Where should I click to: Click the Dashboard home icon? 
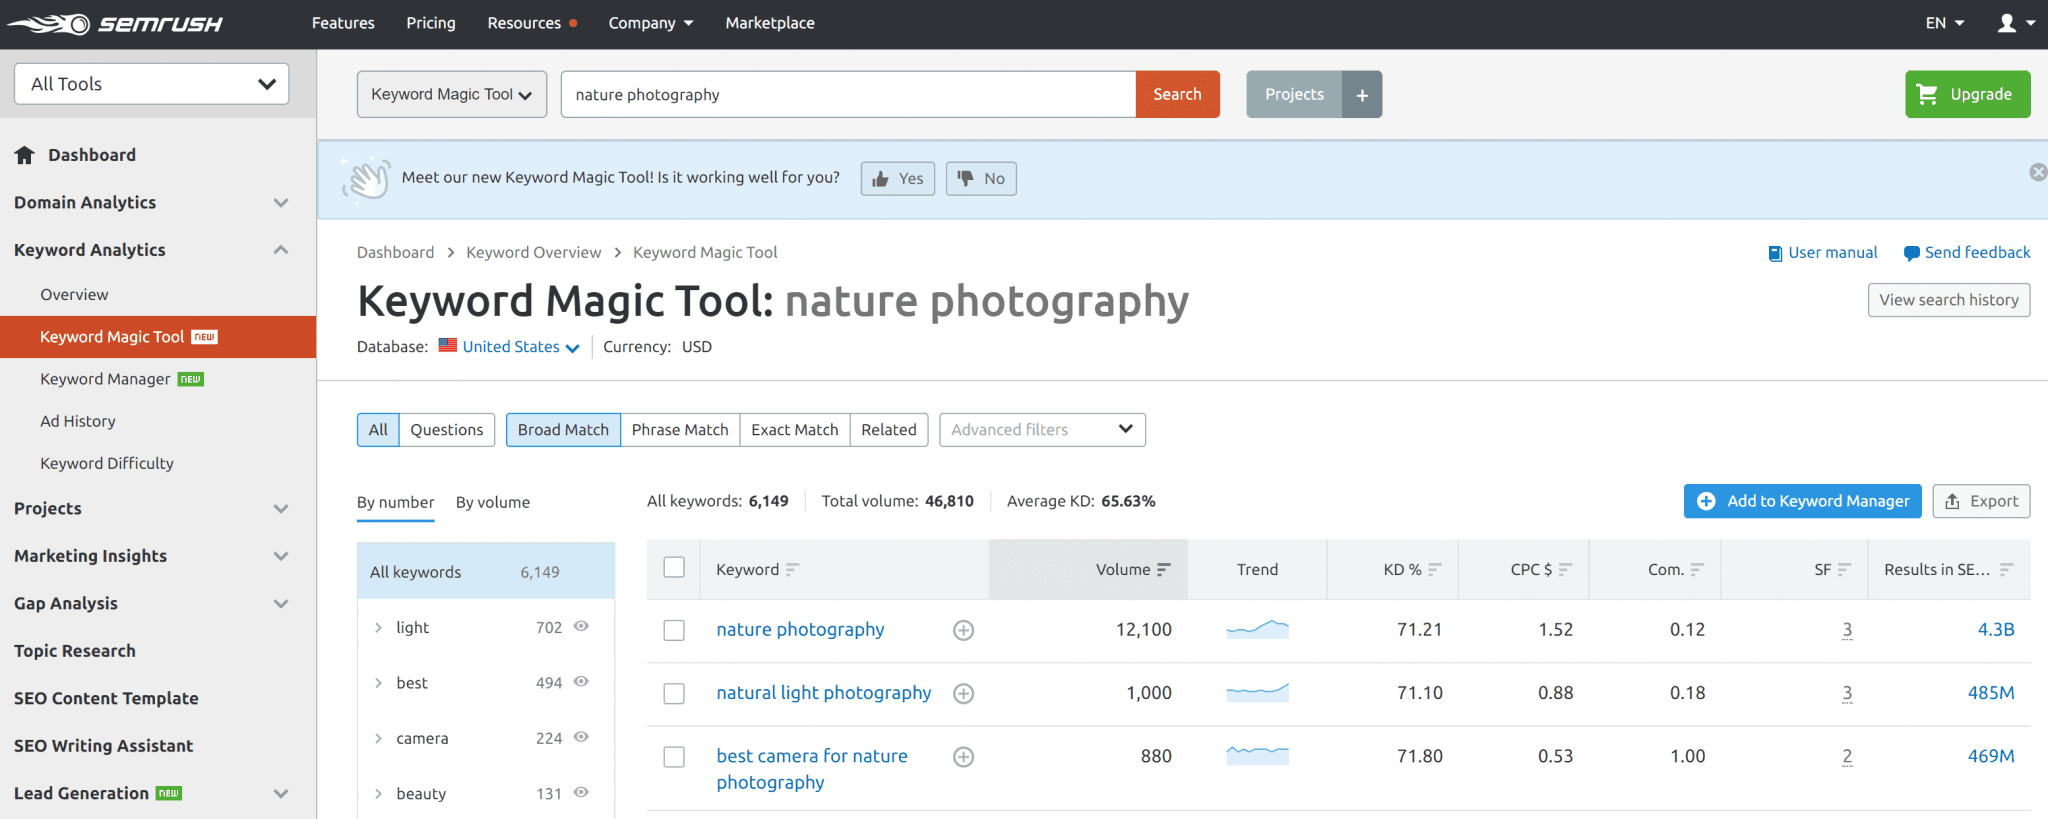click(25, 155)
